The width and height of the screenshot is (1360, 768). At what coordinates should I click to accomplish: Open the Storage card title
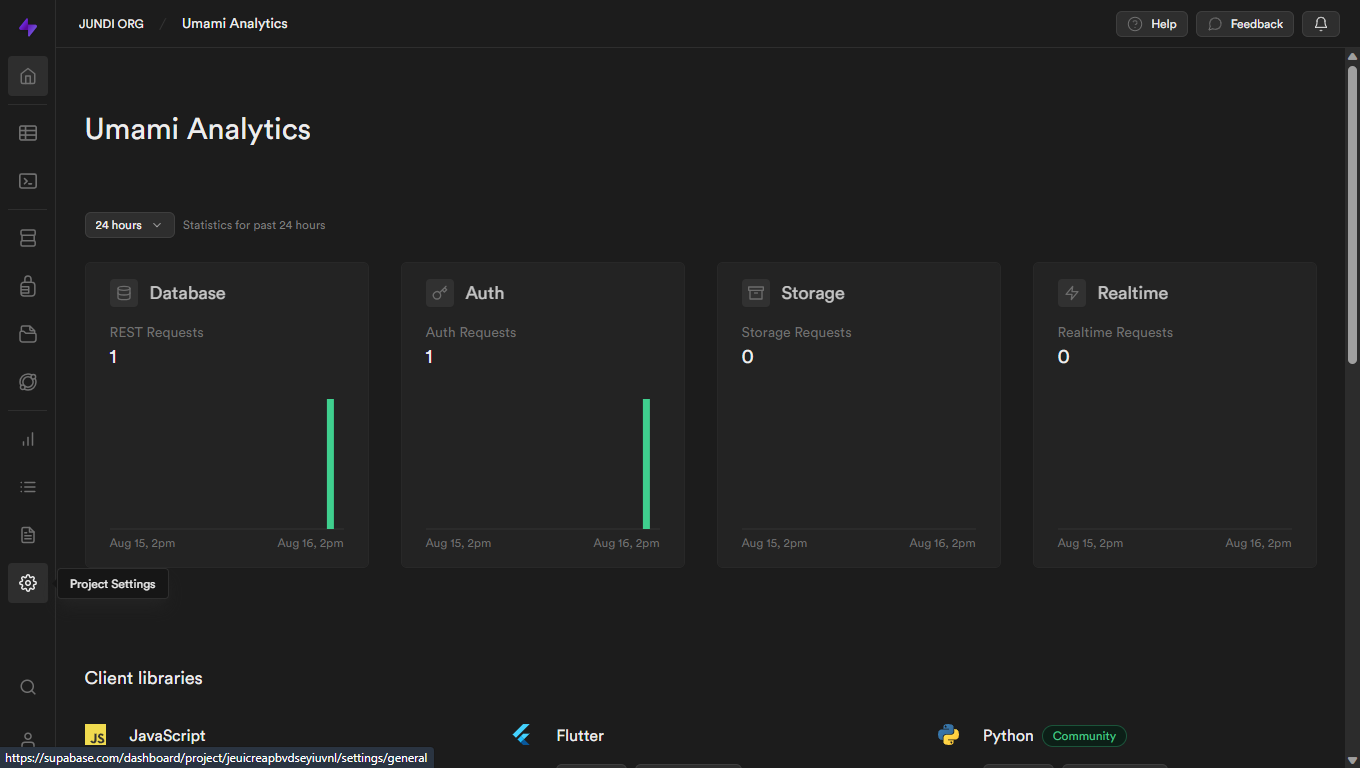tap(813, 293)
